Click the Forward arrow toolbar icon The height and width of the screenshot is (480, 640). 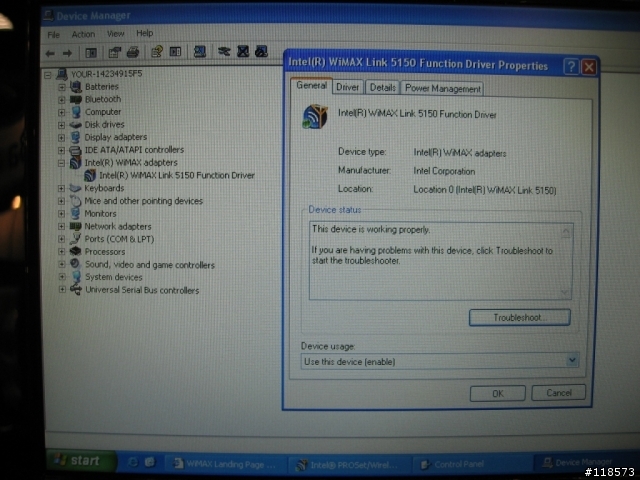(x=67, y=53)
